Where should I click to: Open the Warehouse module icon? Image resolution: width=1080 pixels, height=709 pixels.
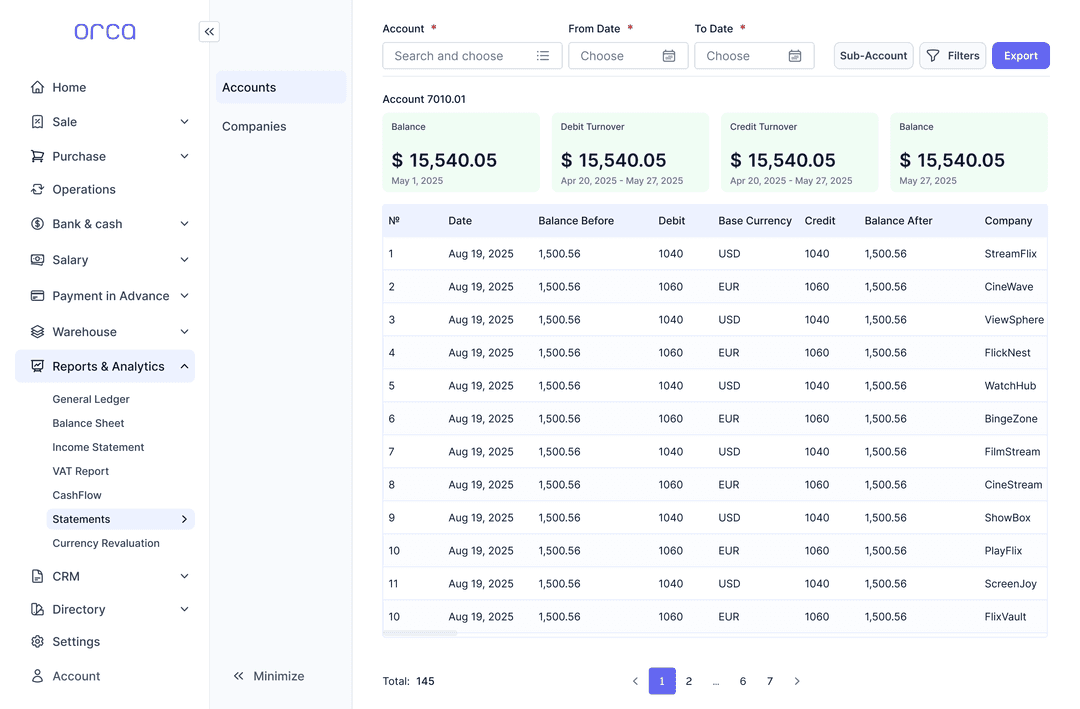click(37, 331)
